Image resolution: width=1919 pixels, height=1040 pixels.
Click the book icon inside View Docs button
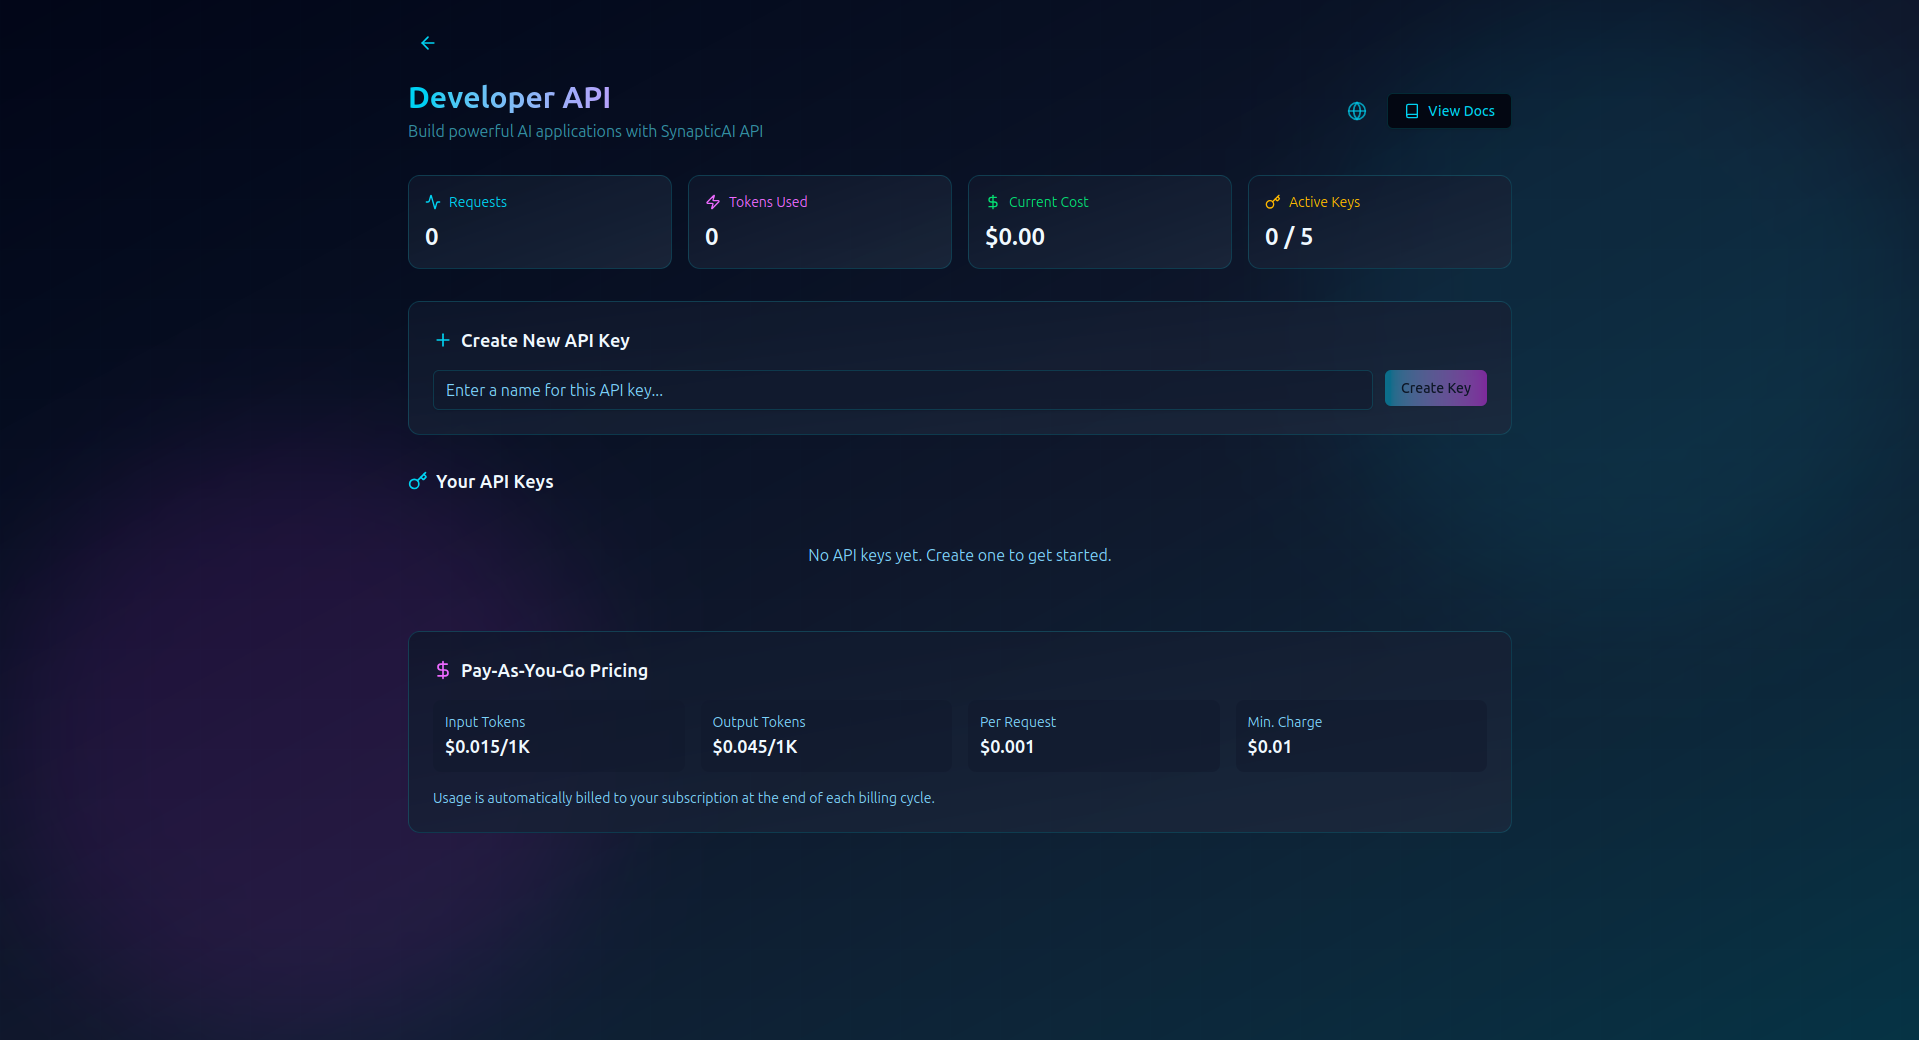point(1412,111)
